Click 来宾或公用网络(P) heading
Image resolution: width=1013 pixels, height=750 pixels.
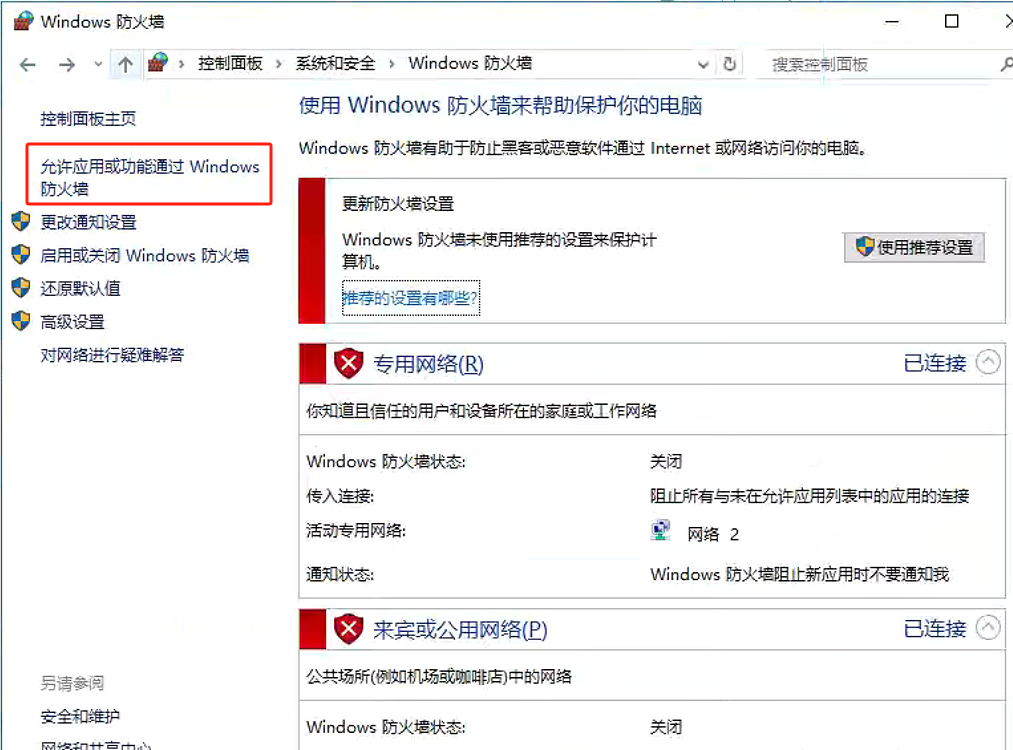pos(460,630)
